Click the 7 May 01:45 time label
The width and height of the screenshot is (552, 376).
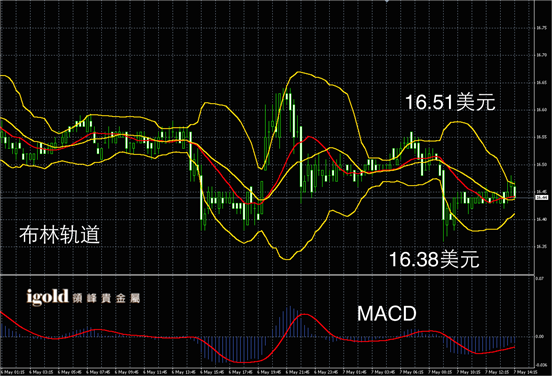[355, 372]
